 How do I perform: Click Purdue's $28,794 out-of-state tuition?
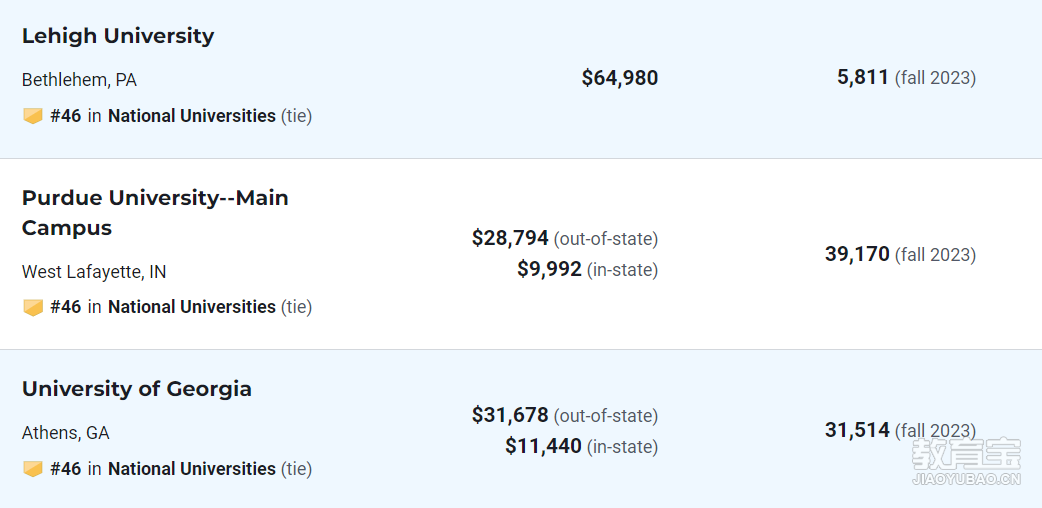pos(510,238)
